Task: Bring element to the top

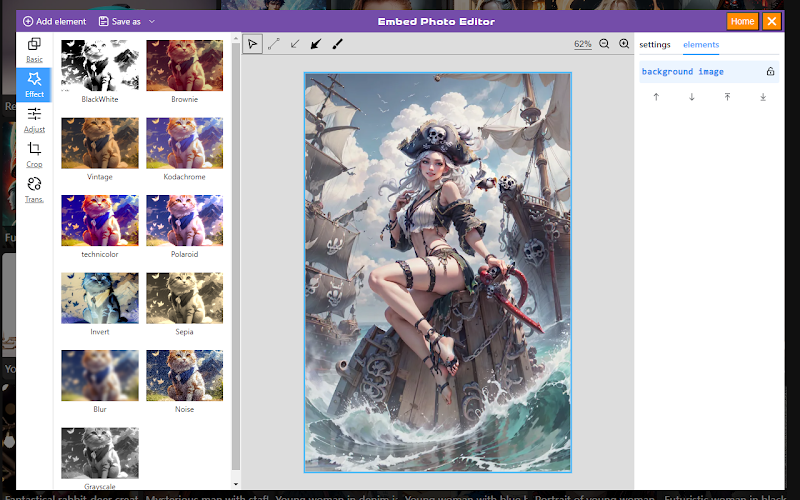Action: coord(728,97)
